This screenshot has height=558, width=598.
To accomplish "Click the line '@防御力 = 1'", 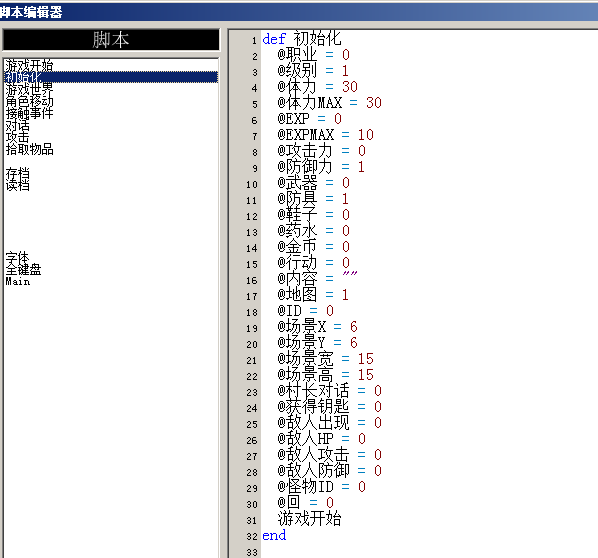I will (x=322, y=167).
